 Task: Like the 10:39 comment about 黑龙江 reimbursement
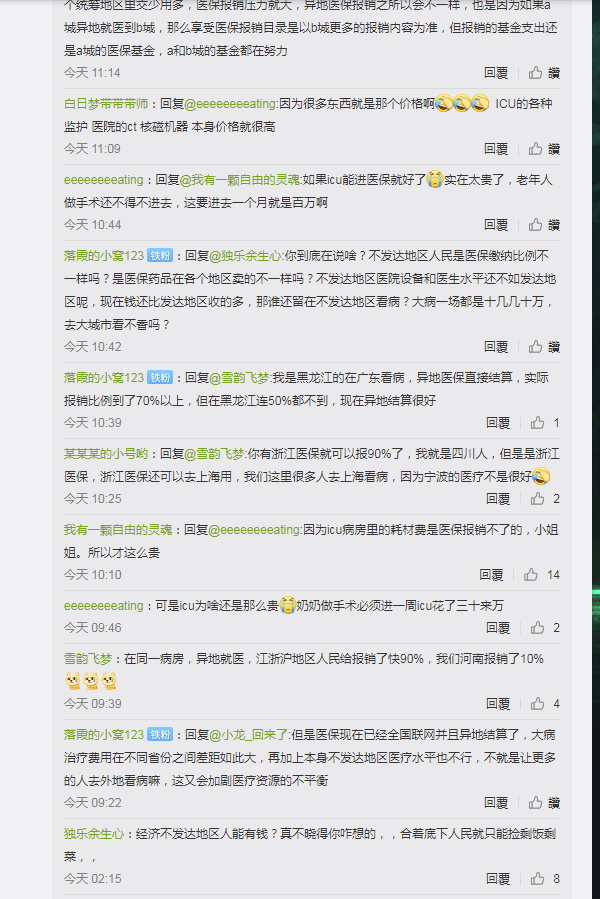point(544,423)
